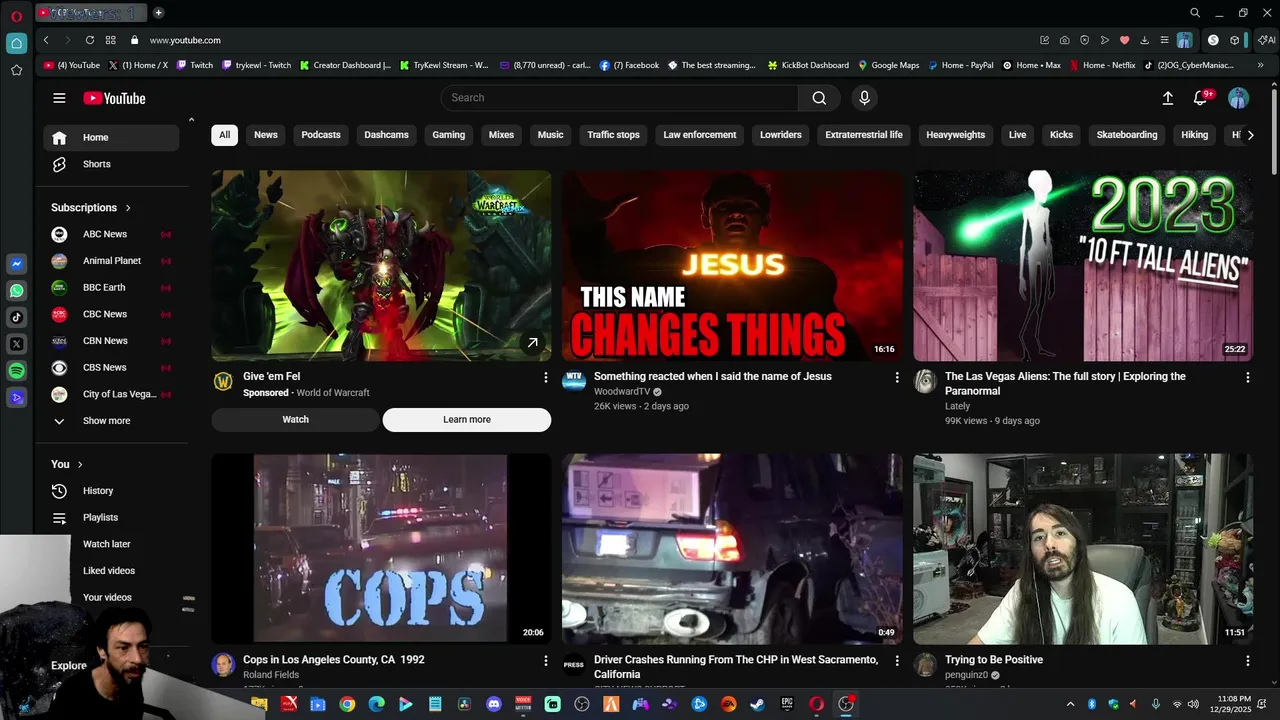Click title Driver Crashes Running From The CHP
1280x720 pixels.
[x=736, y=667]
